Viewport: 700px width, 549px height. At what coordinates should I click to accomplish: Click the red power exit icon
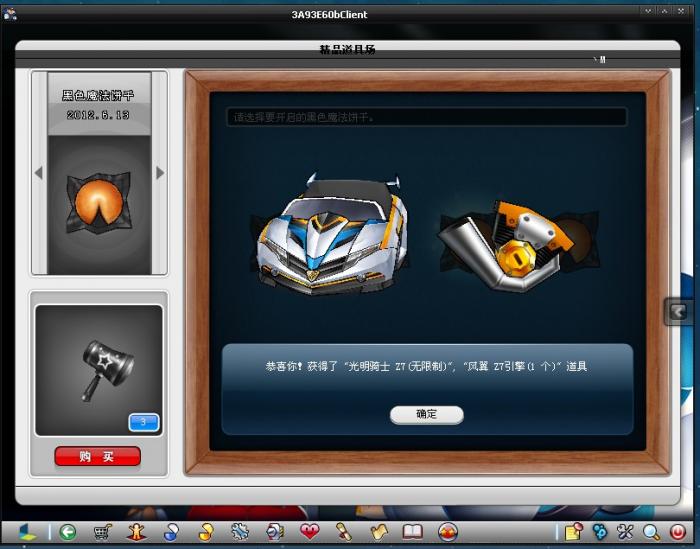point(678,532)
